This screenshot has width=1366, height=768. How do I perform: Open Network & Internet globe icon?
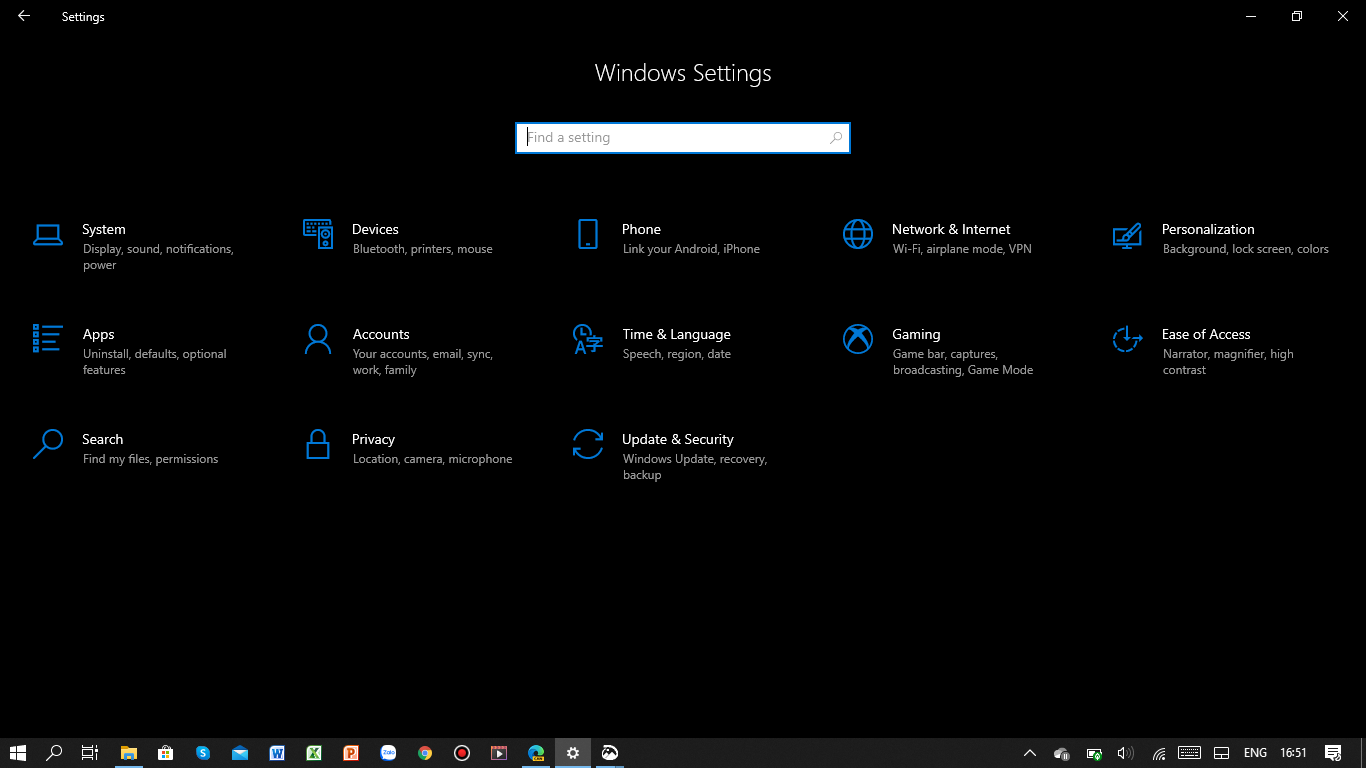(x=858, y=234)
